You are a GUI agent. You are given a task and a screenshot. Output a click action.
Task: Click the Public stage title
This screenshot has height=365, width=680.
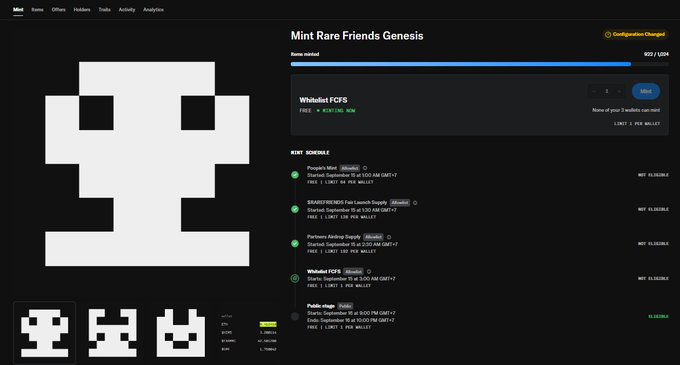click(x=321, y=306)
